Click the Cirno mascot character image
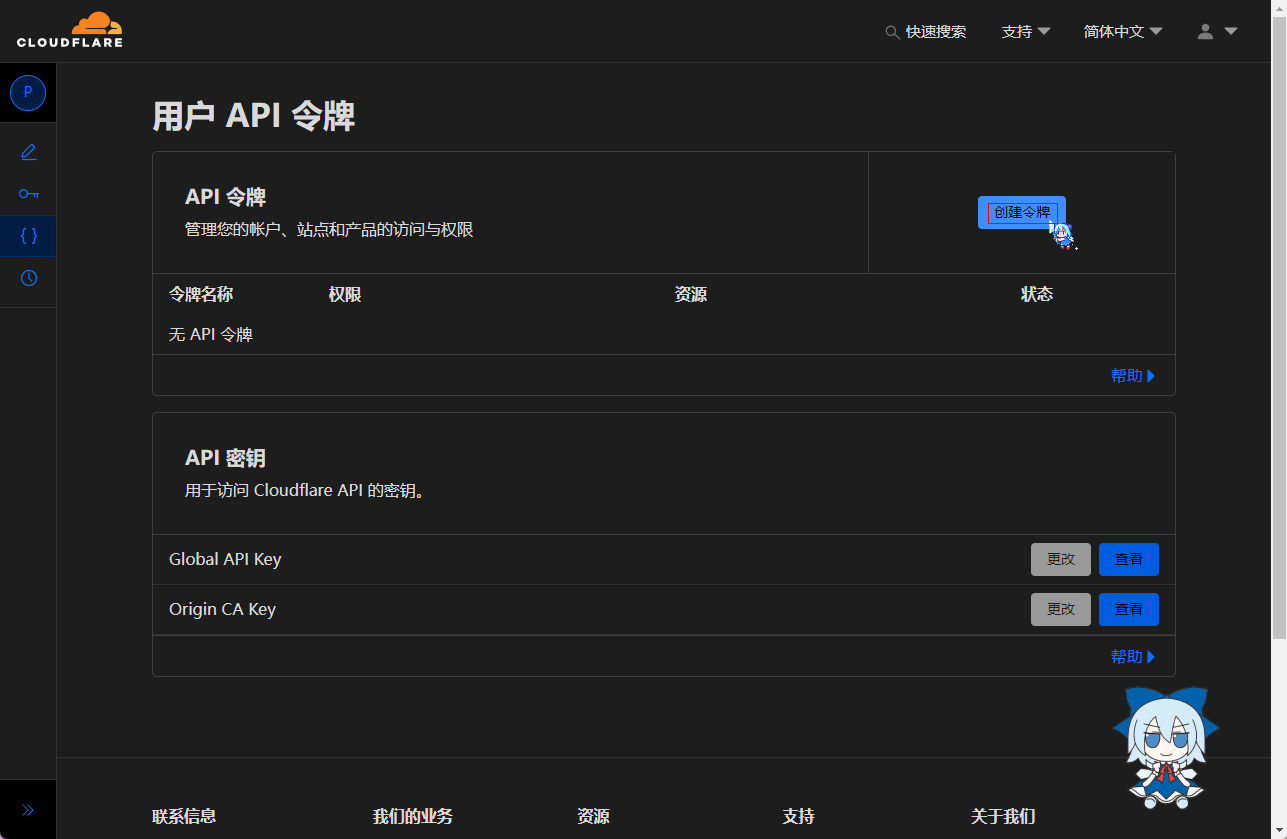Image resolution: width=1287 pixels, height=839 pixels. click(x=1164, y=747)
